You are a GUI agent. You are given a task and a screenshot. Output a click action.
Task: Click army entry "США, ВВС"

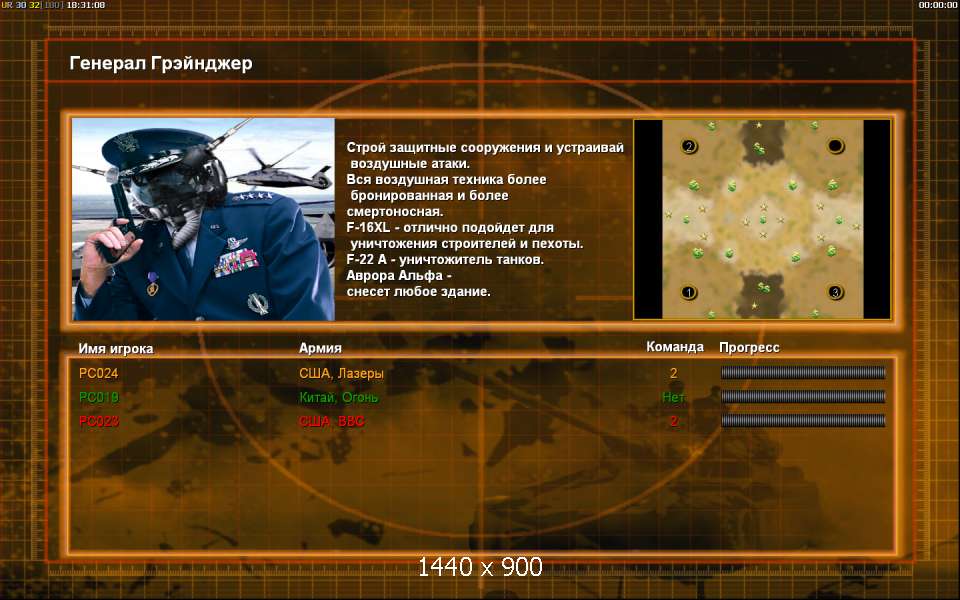click(331, 421)
